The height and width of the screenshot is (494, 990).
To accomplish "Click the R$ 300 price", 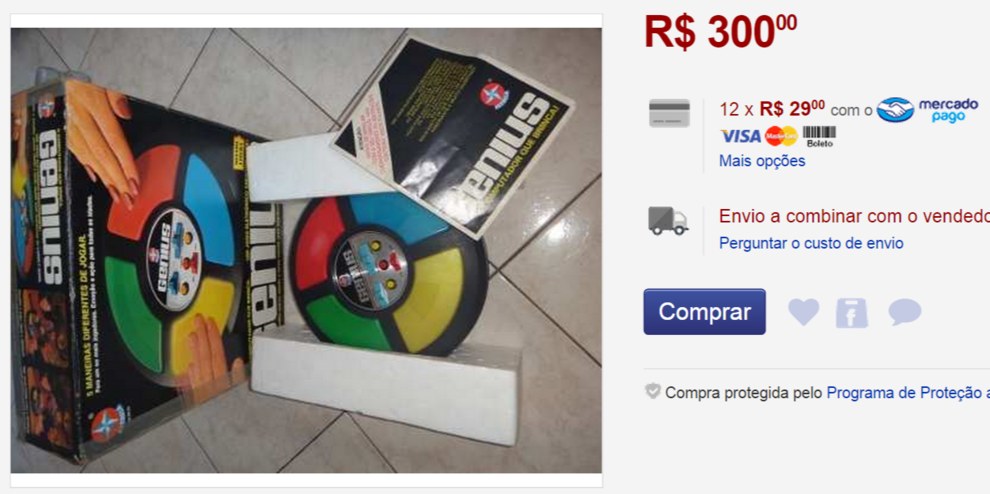I will [x=720, y=32].
